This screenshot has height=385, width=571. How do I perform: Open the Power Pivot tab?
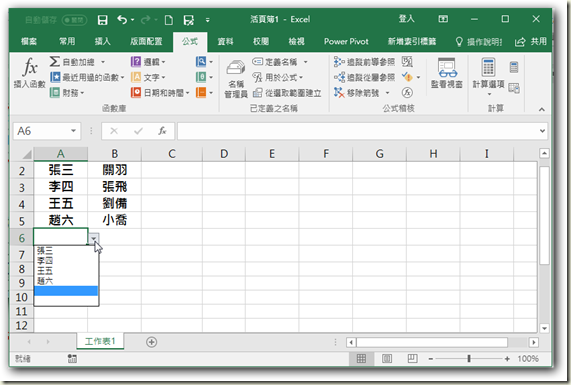[x=346, y=42]
